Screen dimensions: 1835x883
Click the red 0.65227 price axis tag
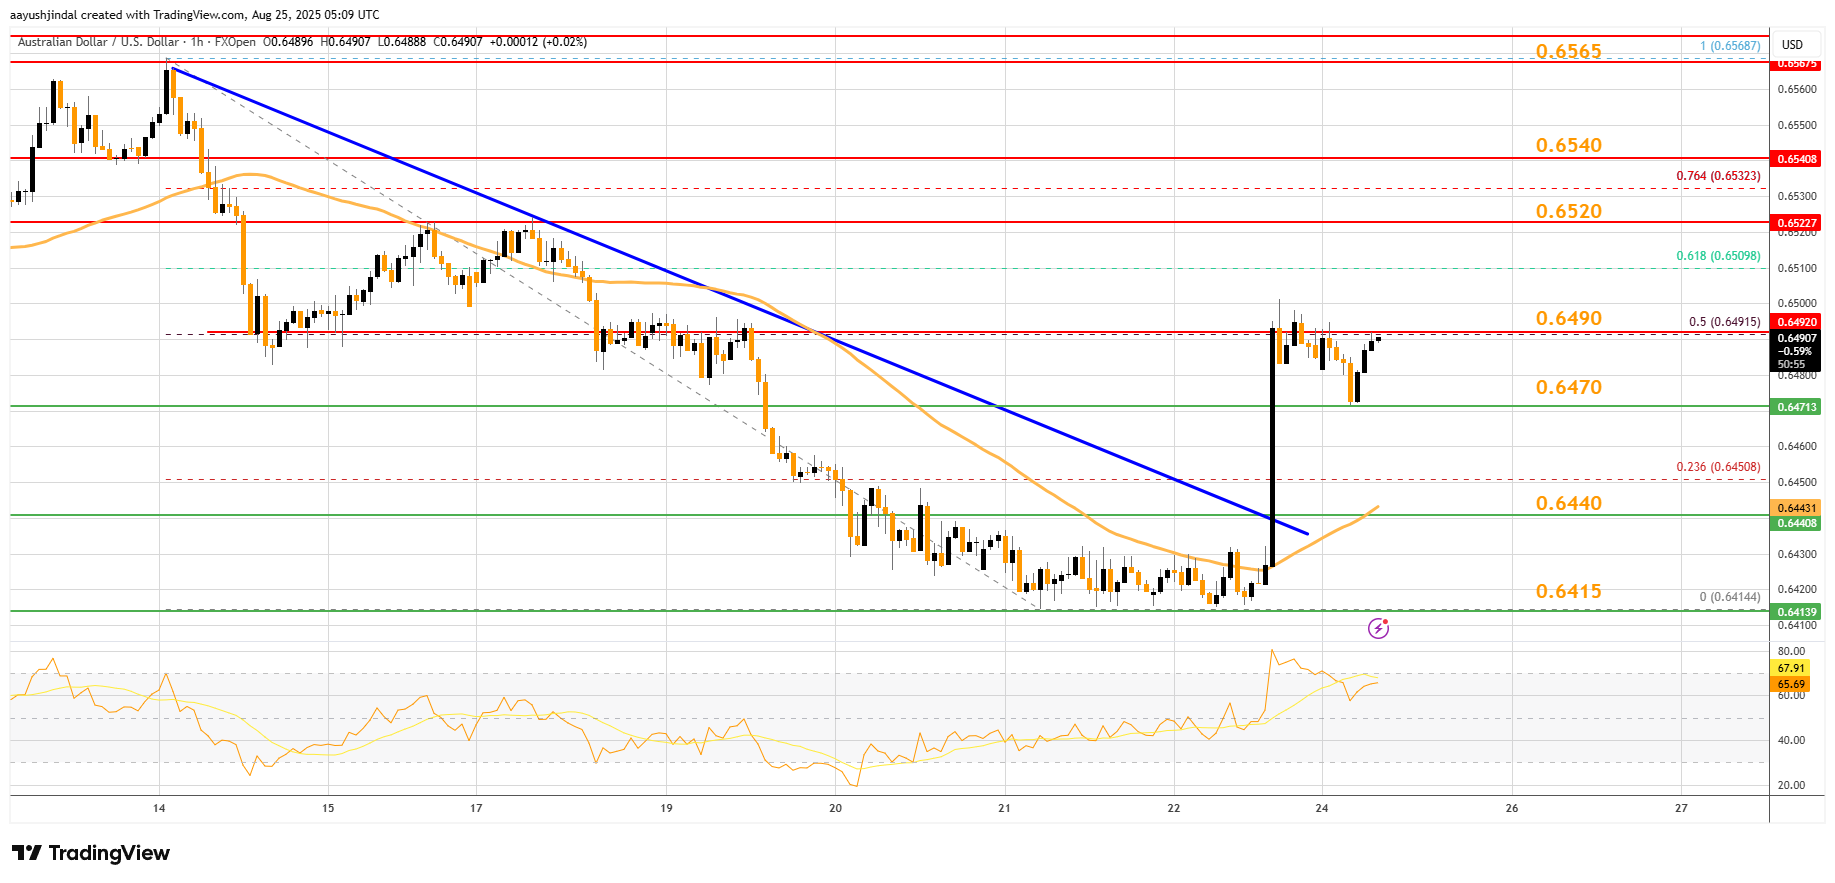[x=1796, y=223]
